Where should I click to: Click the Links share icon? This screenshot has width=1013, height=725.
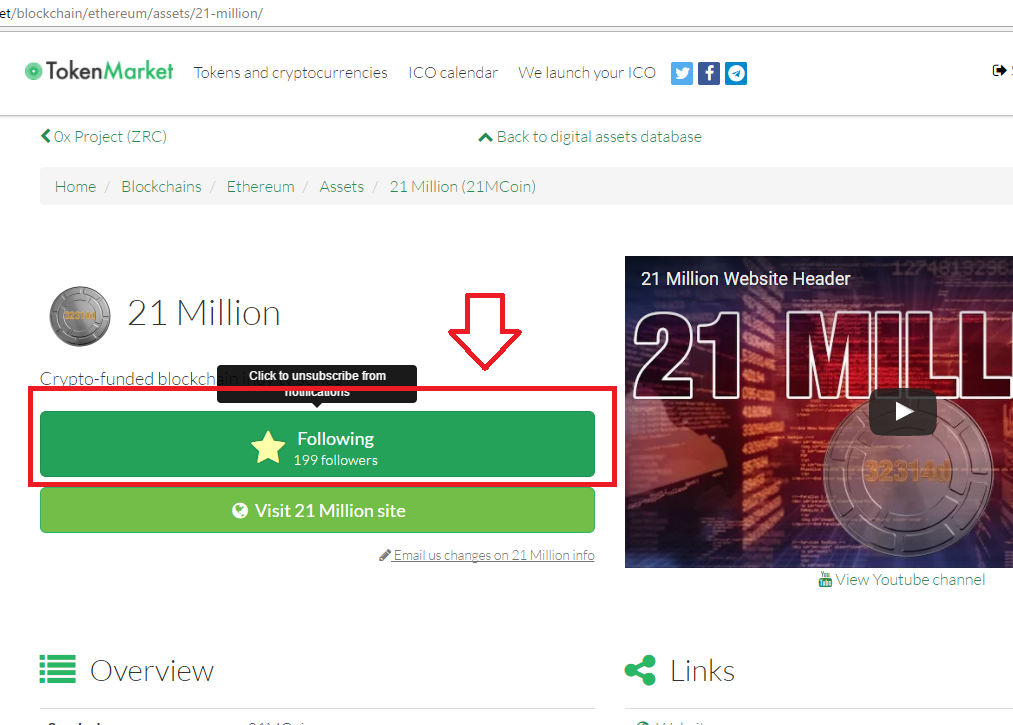640,670
